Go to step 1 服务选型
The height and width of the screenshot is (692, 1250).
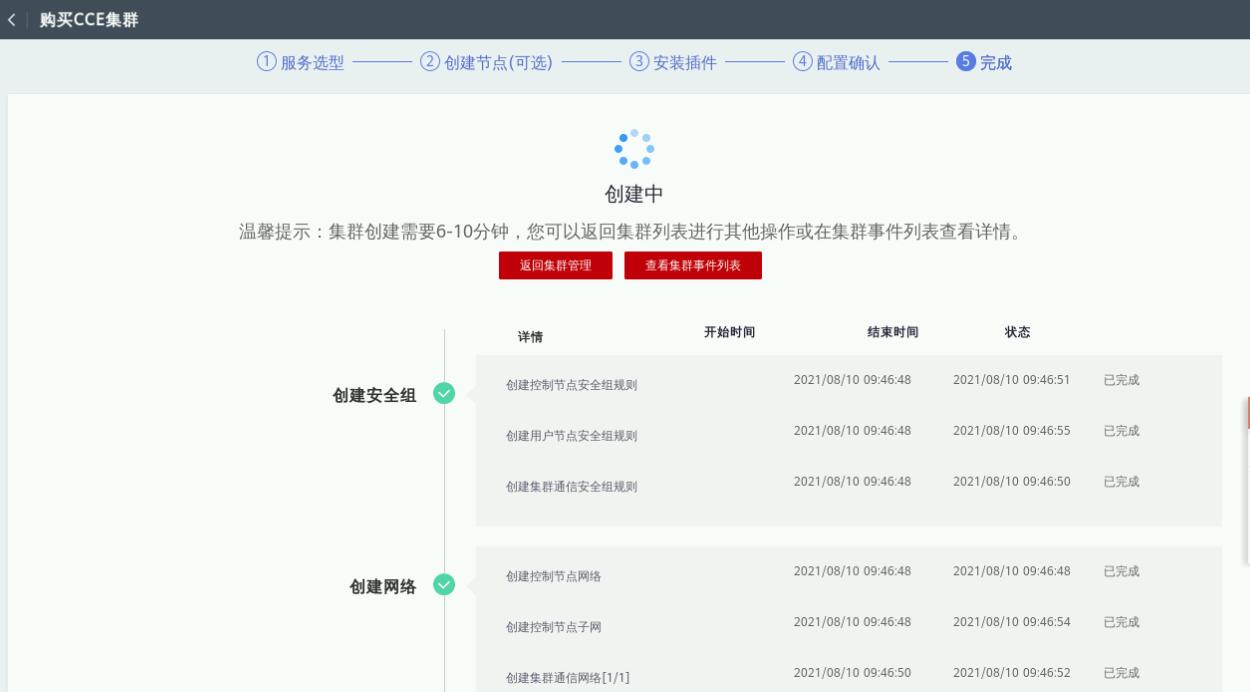point(300,62)
